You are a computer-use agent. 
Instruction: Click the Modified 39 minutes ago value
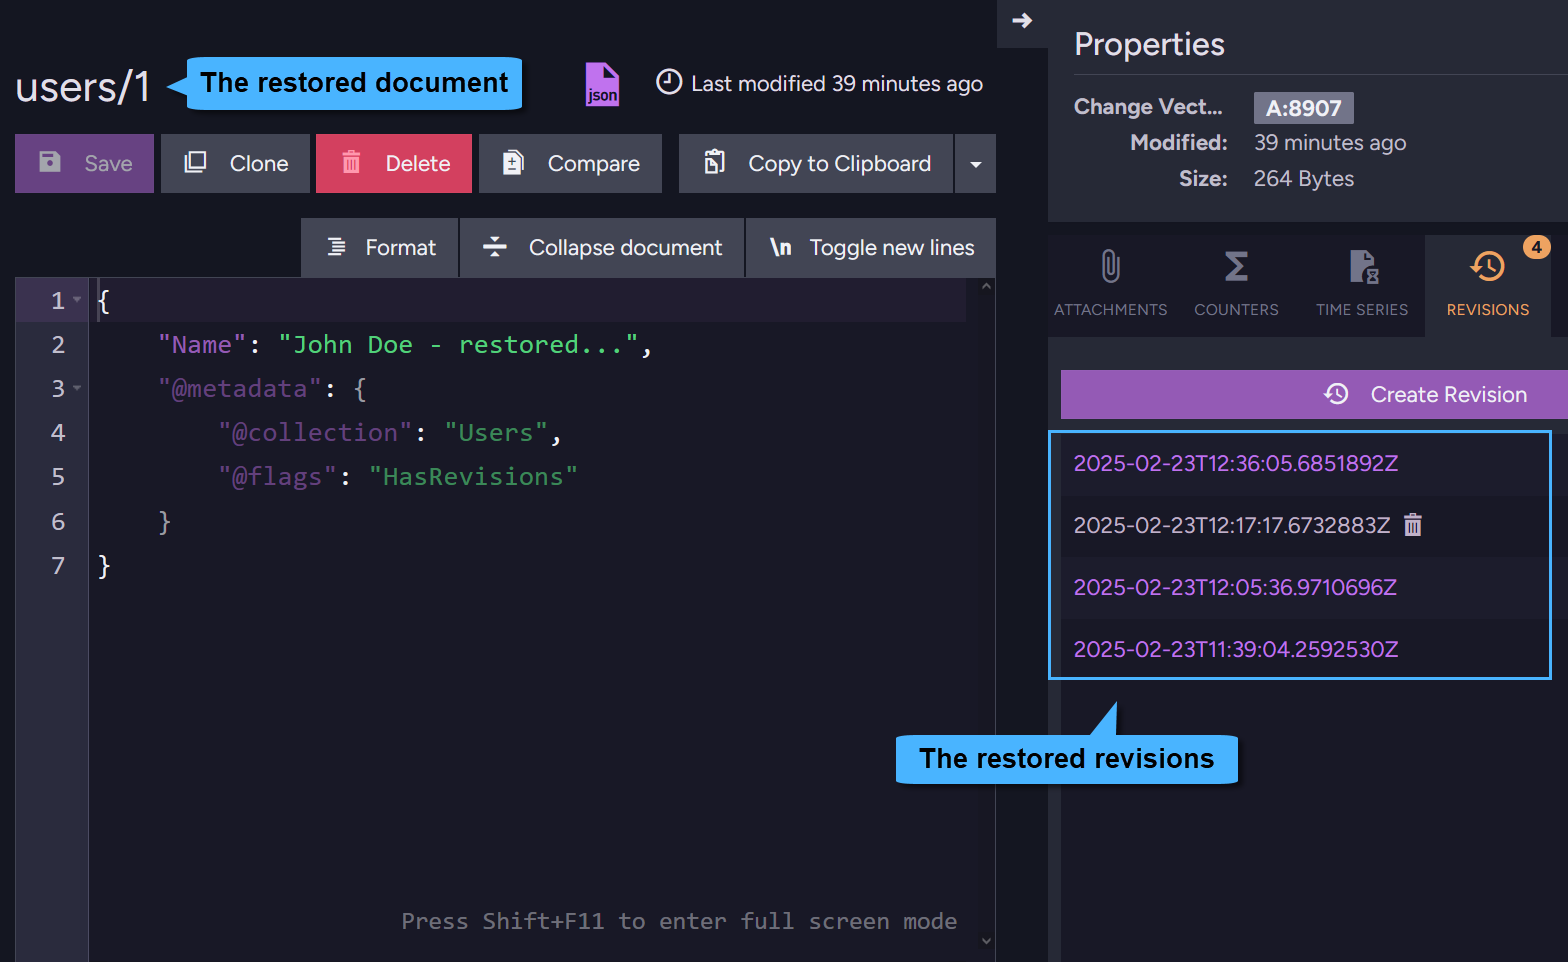pyautogui.click(x=1330, y=143)
